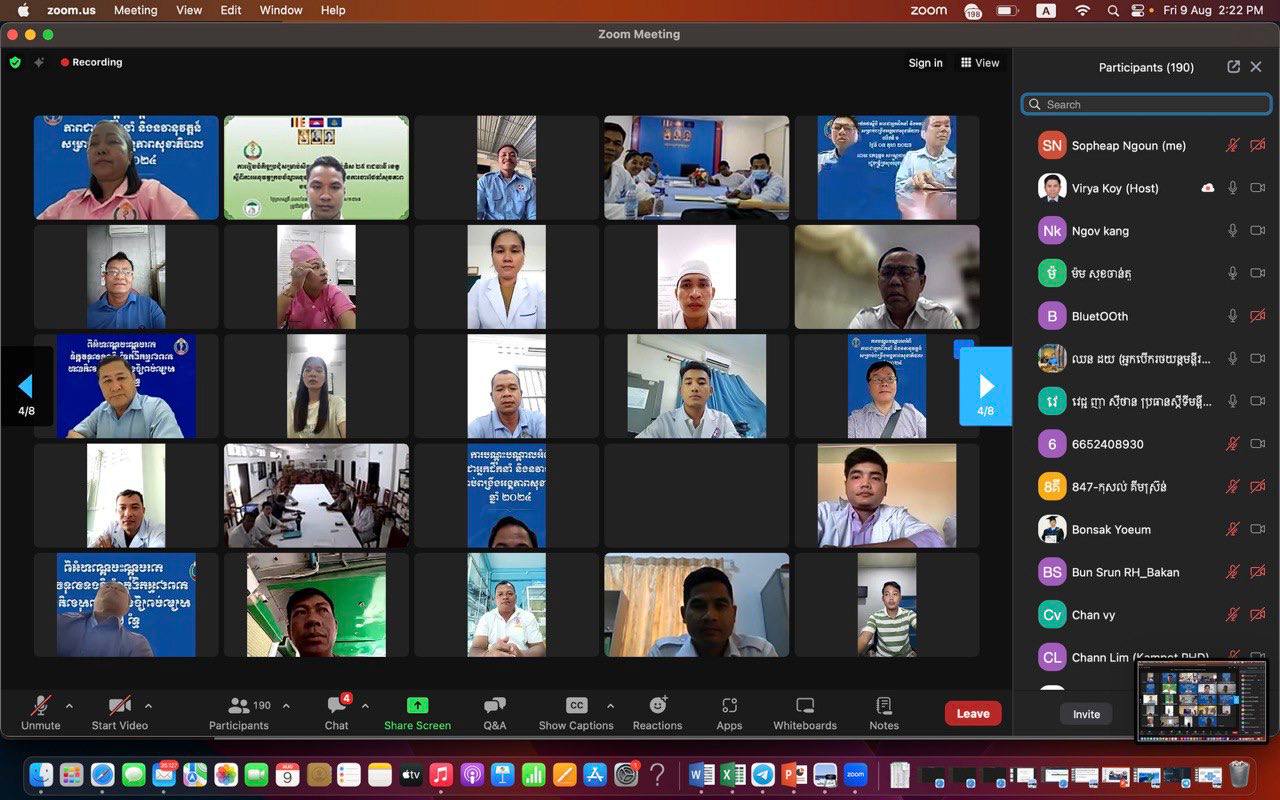Open the Help menu
This screenshot has width=1280, height=800.
[333, 10]
